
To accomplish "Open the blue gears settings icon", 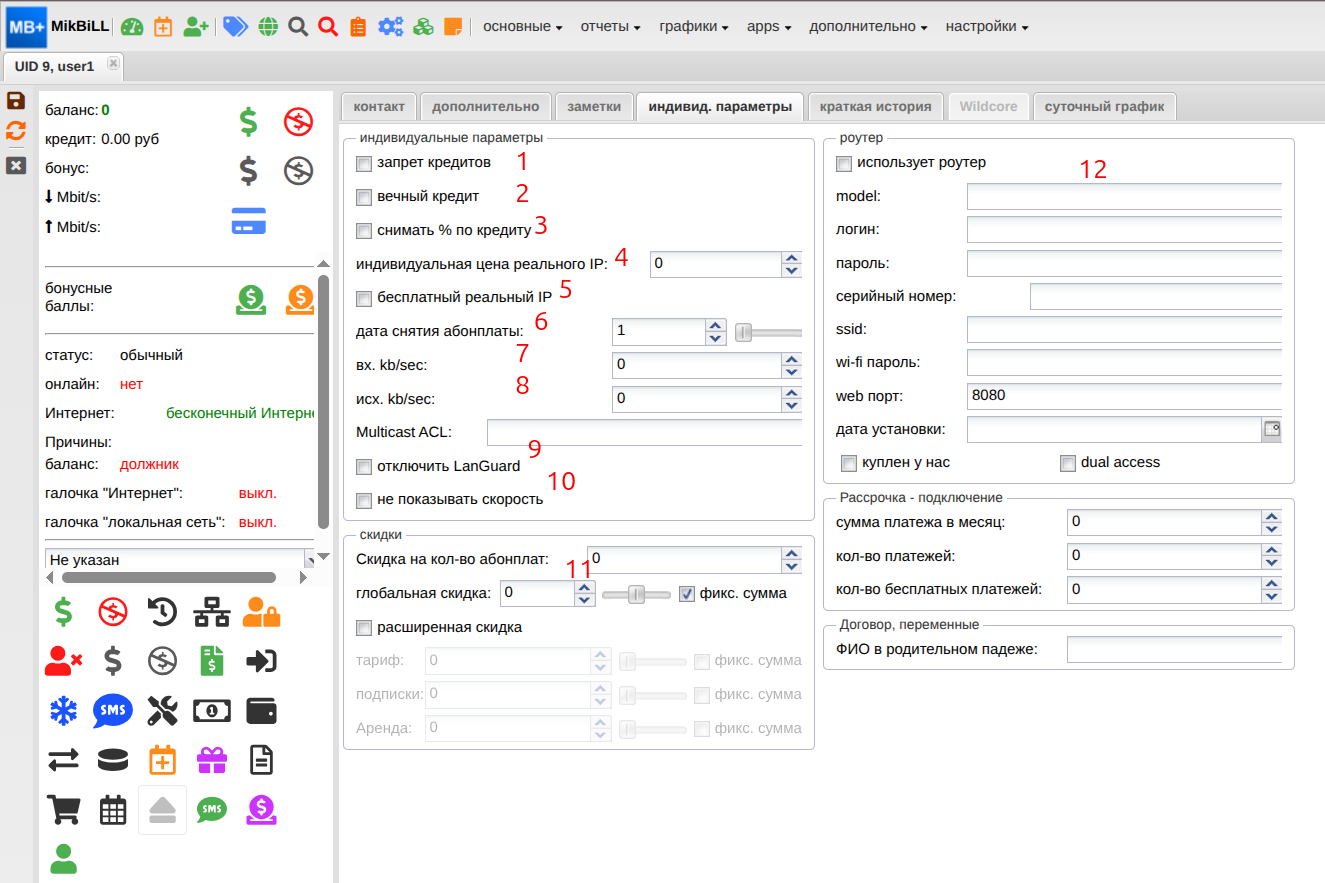I will click(390, 27).
